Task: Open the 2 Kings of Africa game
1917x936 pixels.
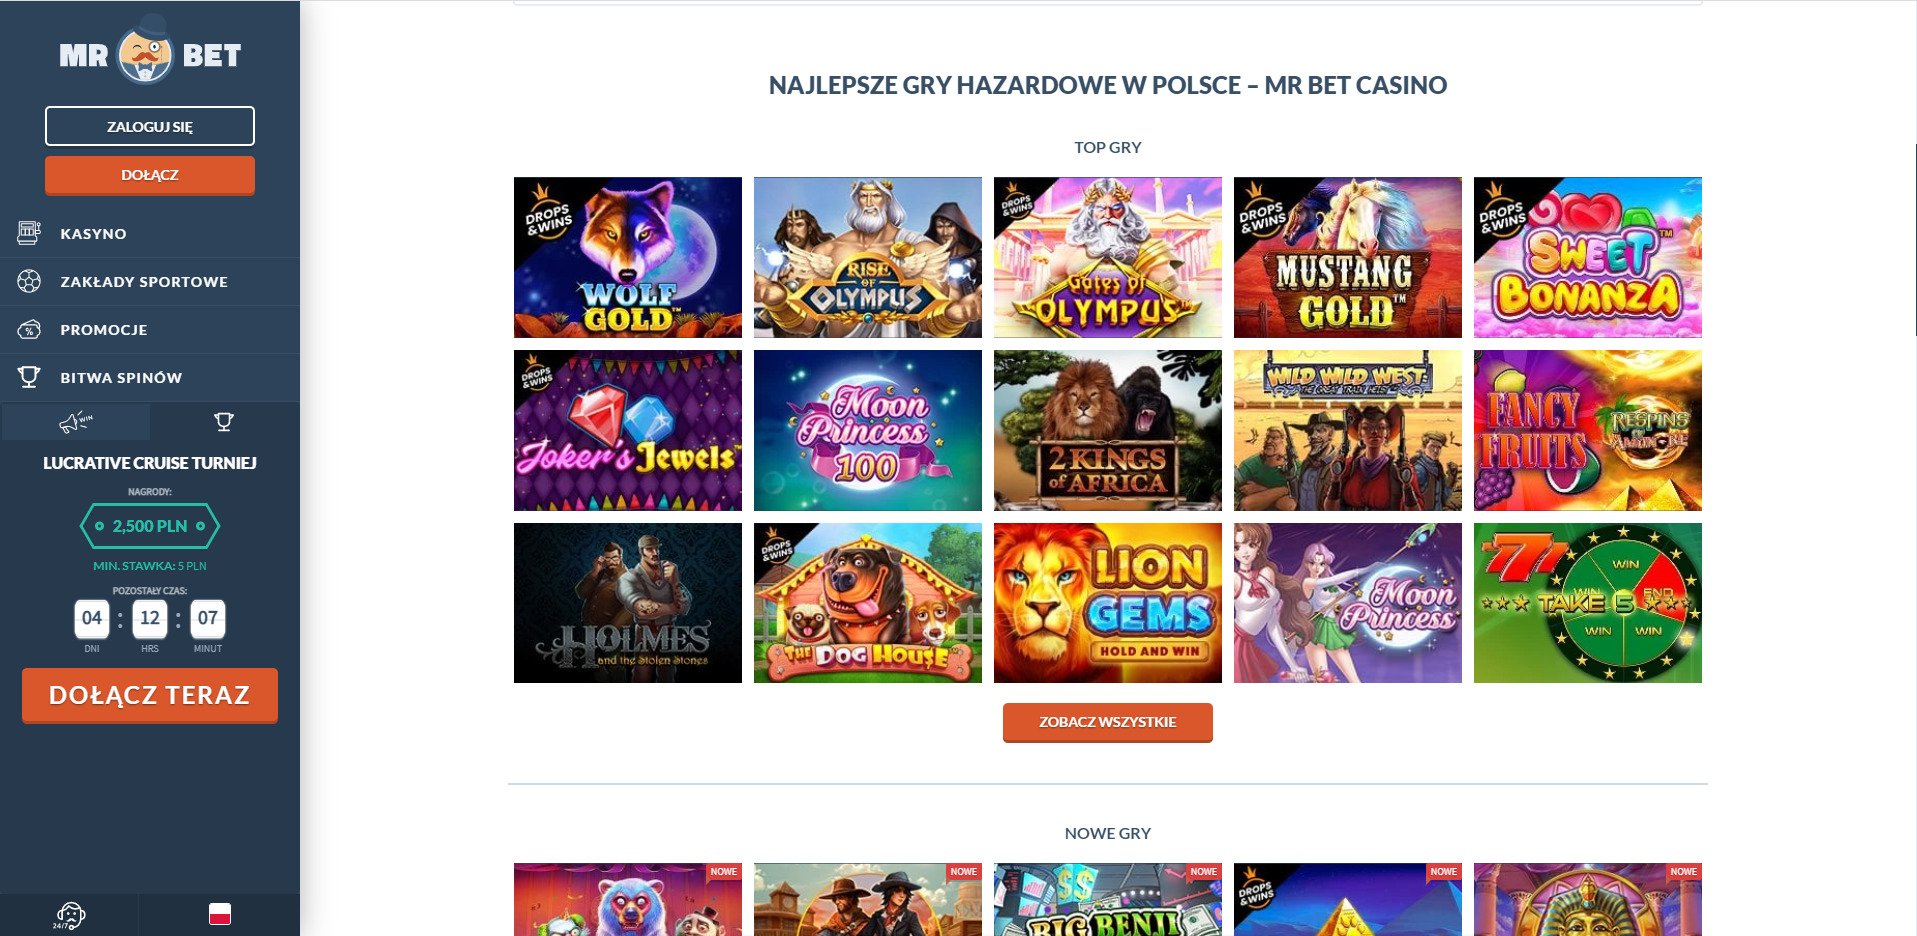Action: click(x=1108, y=430)
